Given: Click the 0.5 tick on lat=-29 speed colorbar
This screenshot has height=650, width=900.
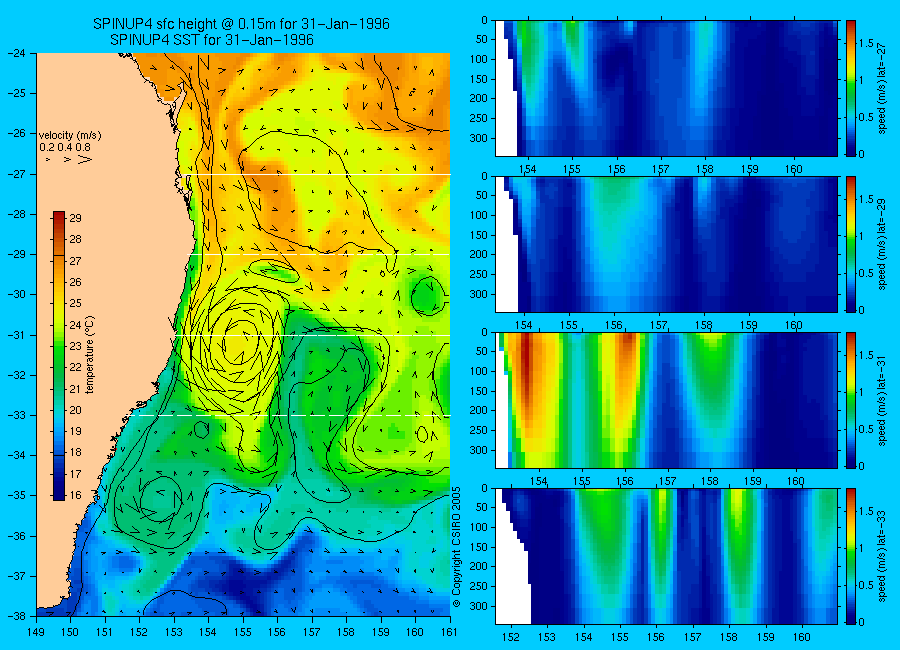Looking at the screenshot, I should 866,273.
